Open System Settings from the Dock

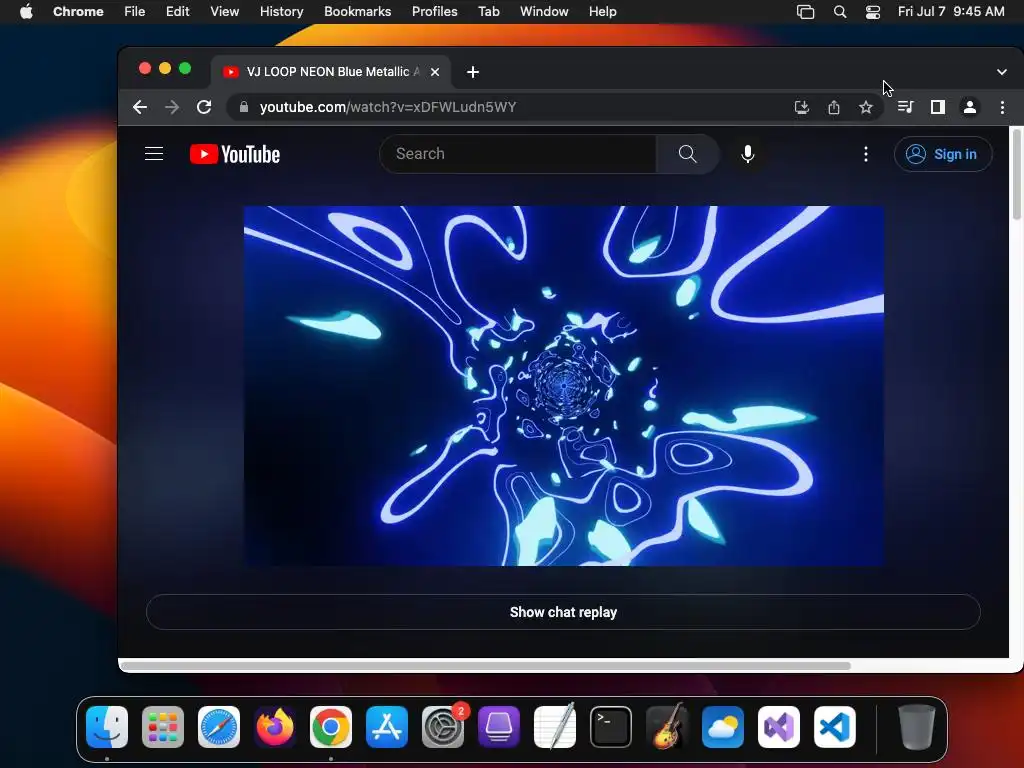pyautogui.click(x=443, y=727)
